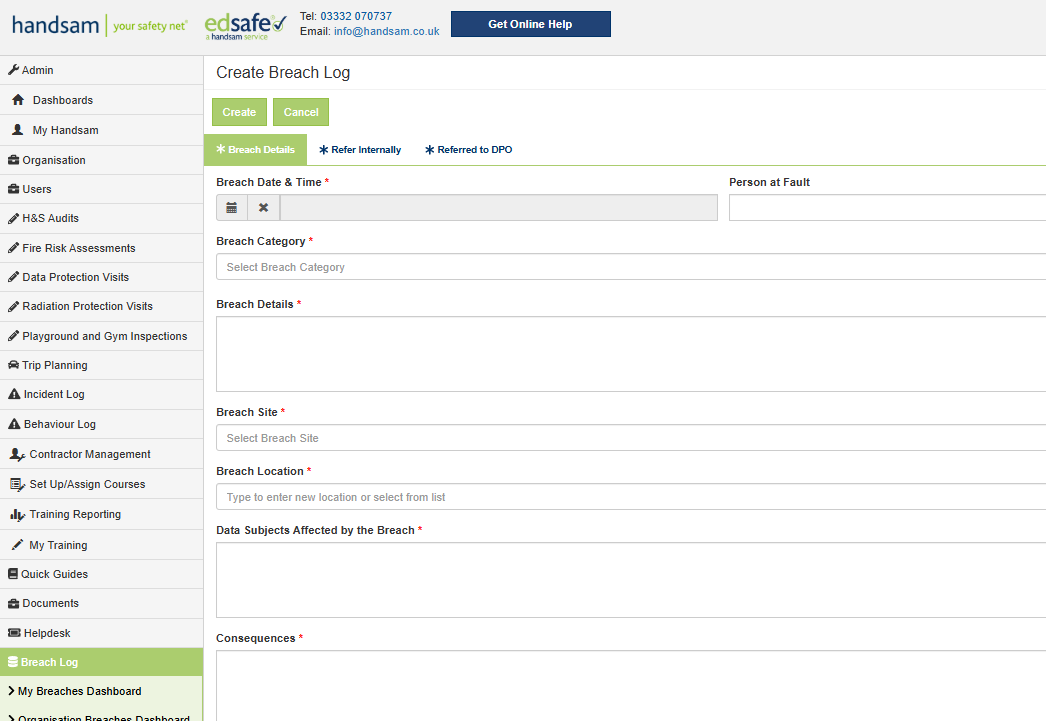Screen dimensions: 1046x721
Task: Click the Data Protection Visits pencil icon
Action: click(13, 277)
